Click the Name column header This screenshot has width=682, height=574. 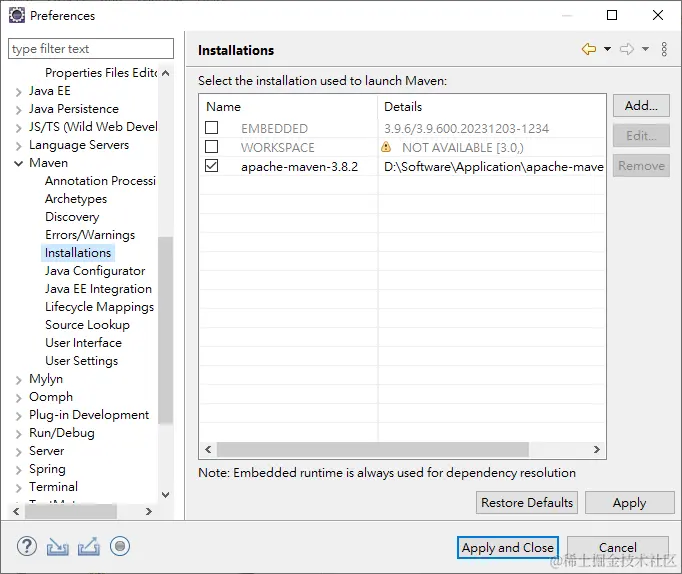(288, 107)
